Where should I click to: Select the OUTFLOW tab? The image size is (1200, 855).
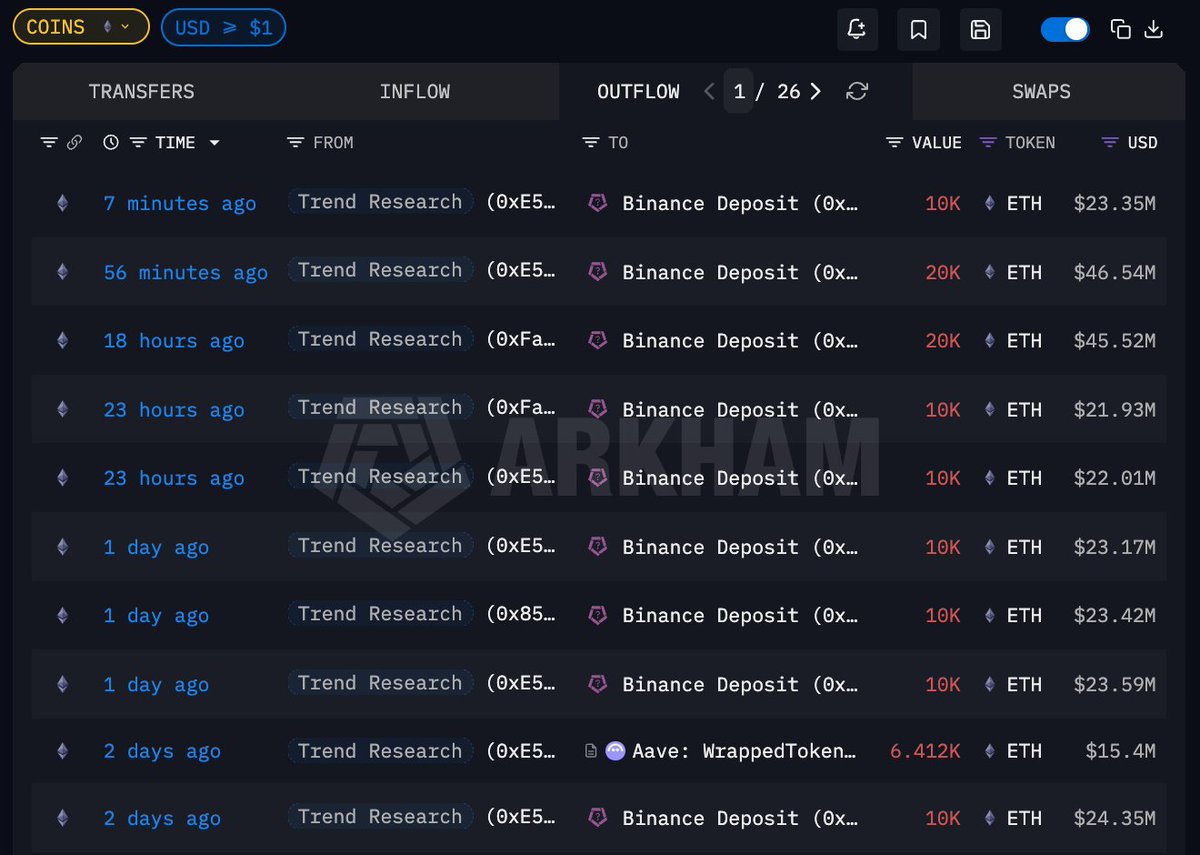pyautogui.click(x=638, y=92)
